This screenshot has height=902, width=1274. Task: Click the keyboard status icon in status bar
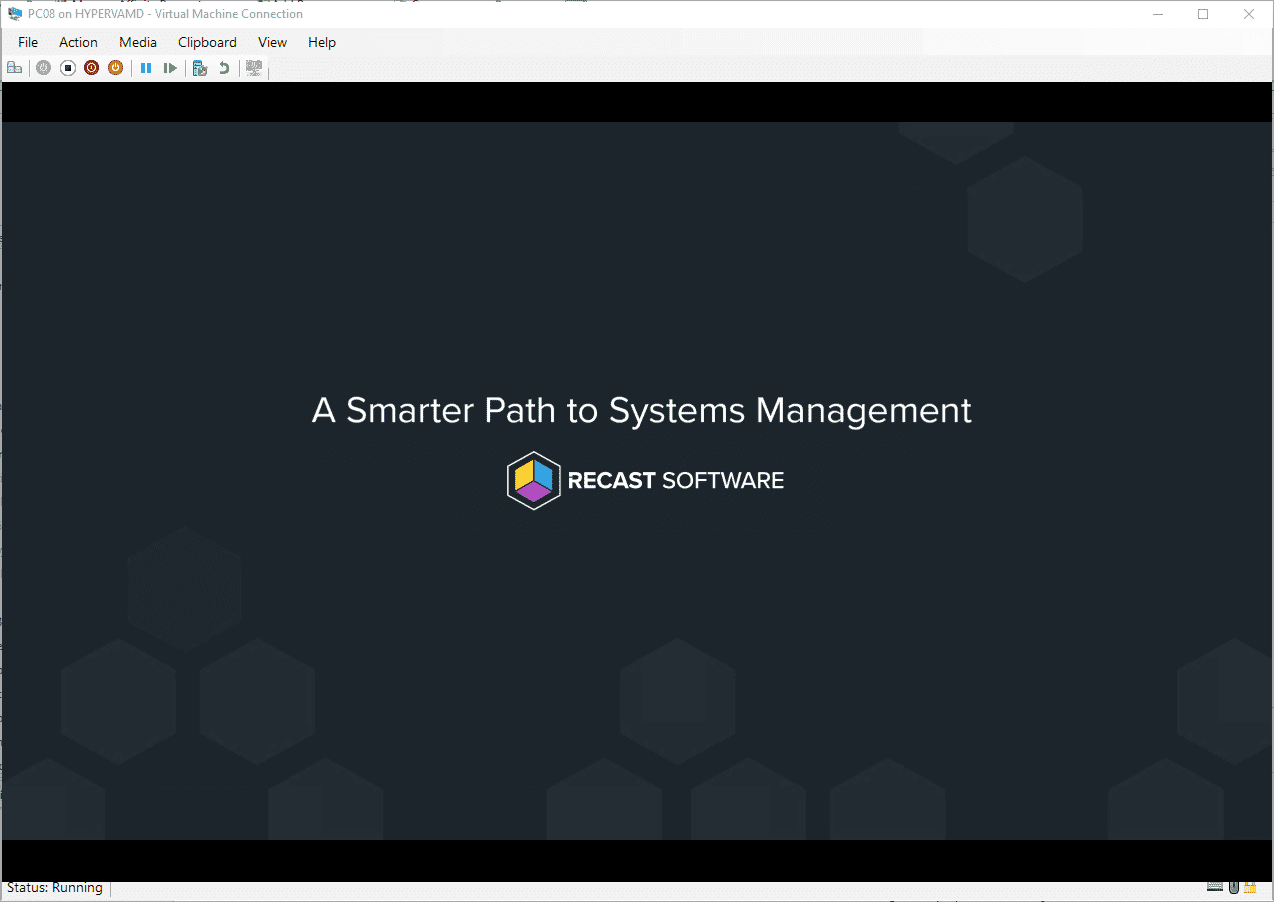1214,886
